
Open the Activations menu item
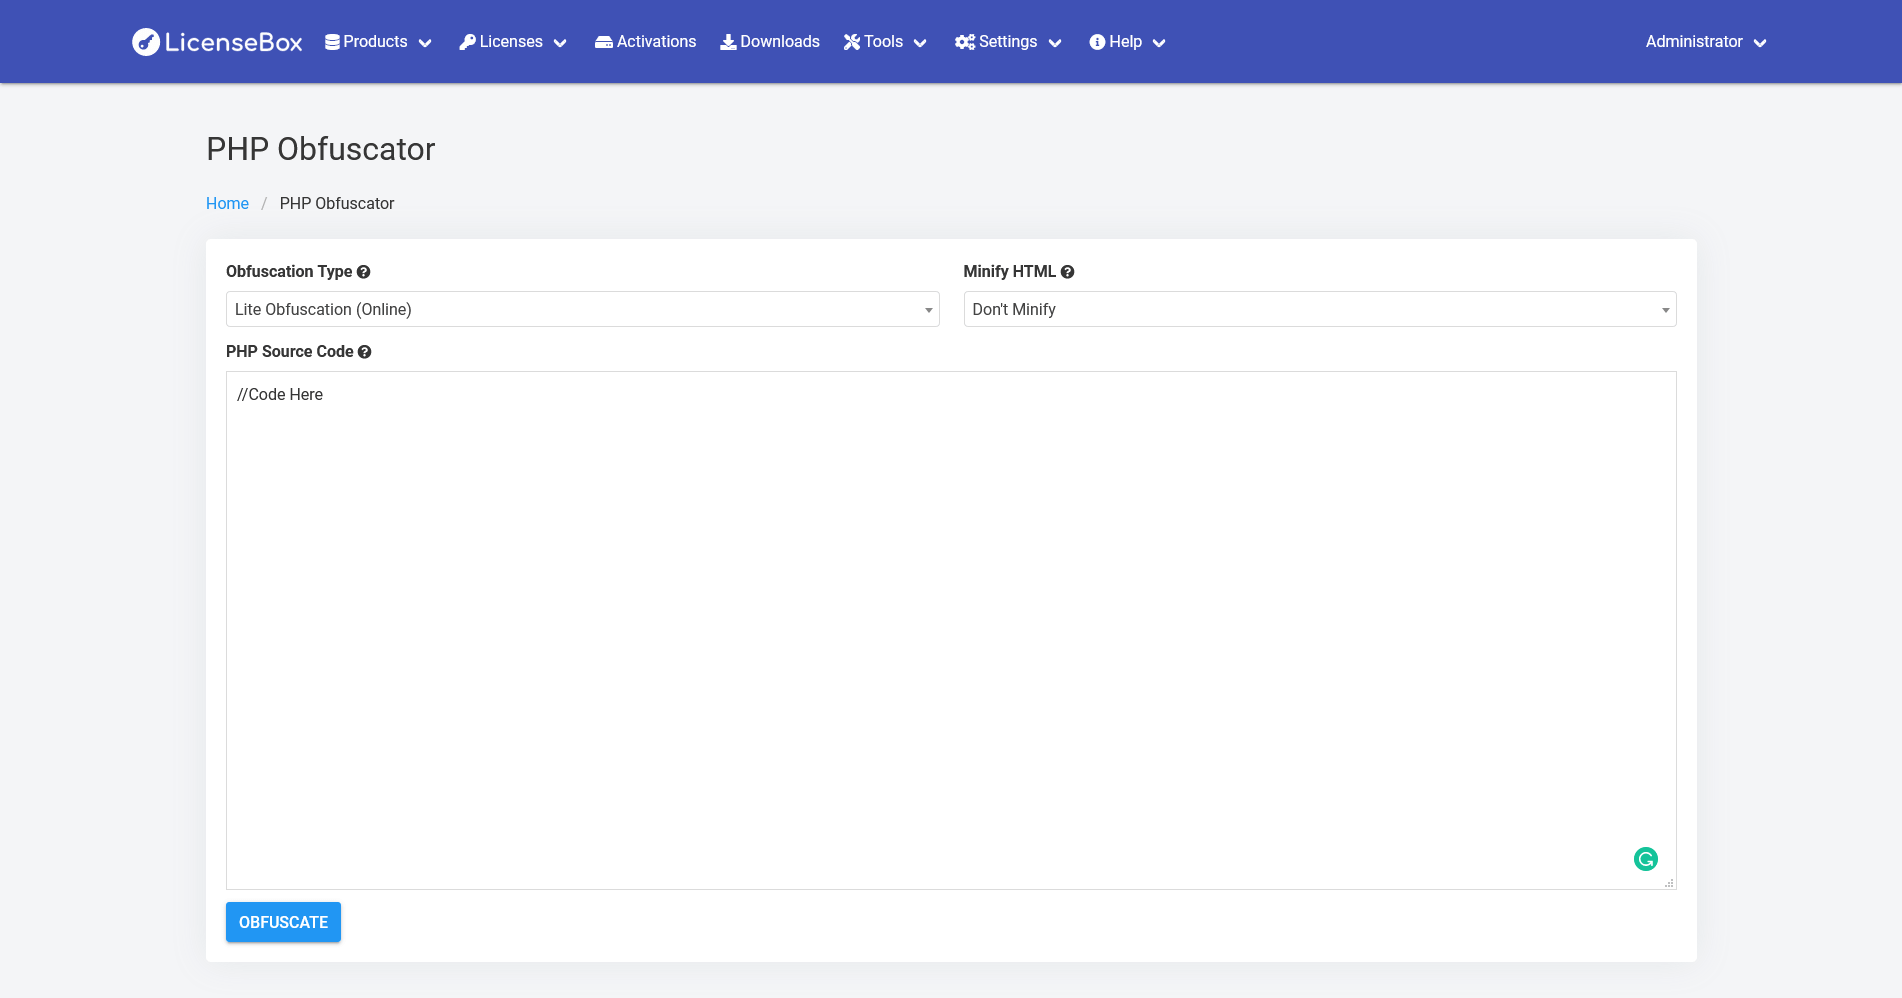[645, 42]
